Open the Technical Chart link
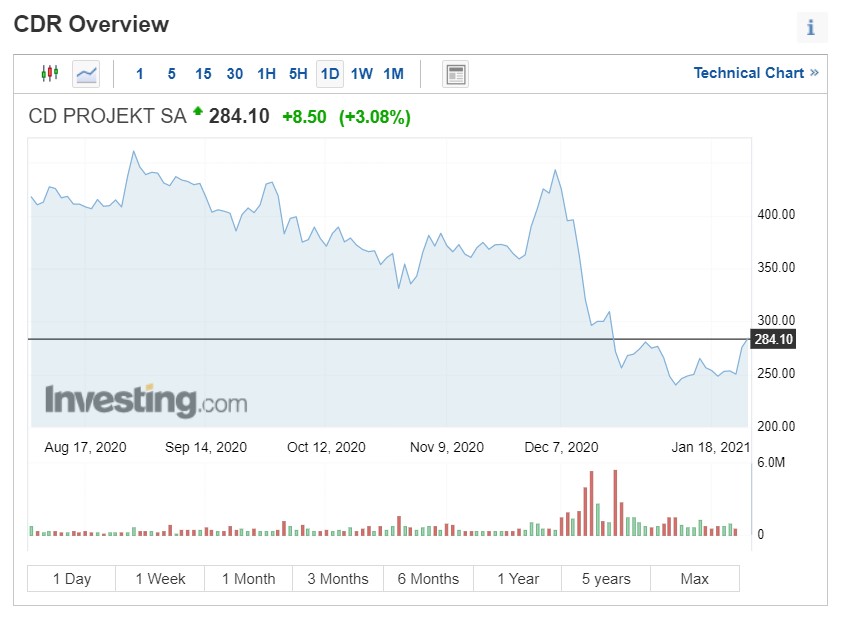Screen dimensions: 842x628 756,73
